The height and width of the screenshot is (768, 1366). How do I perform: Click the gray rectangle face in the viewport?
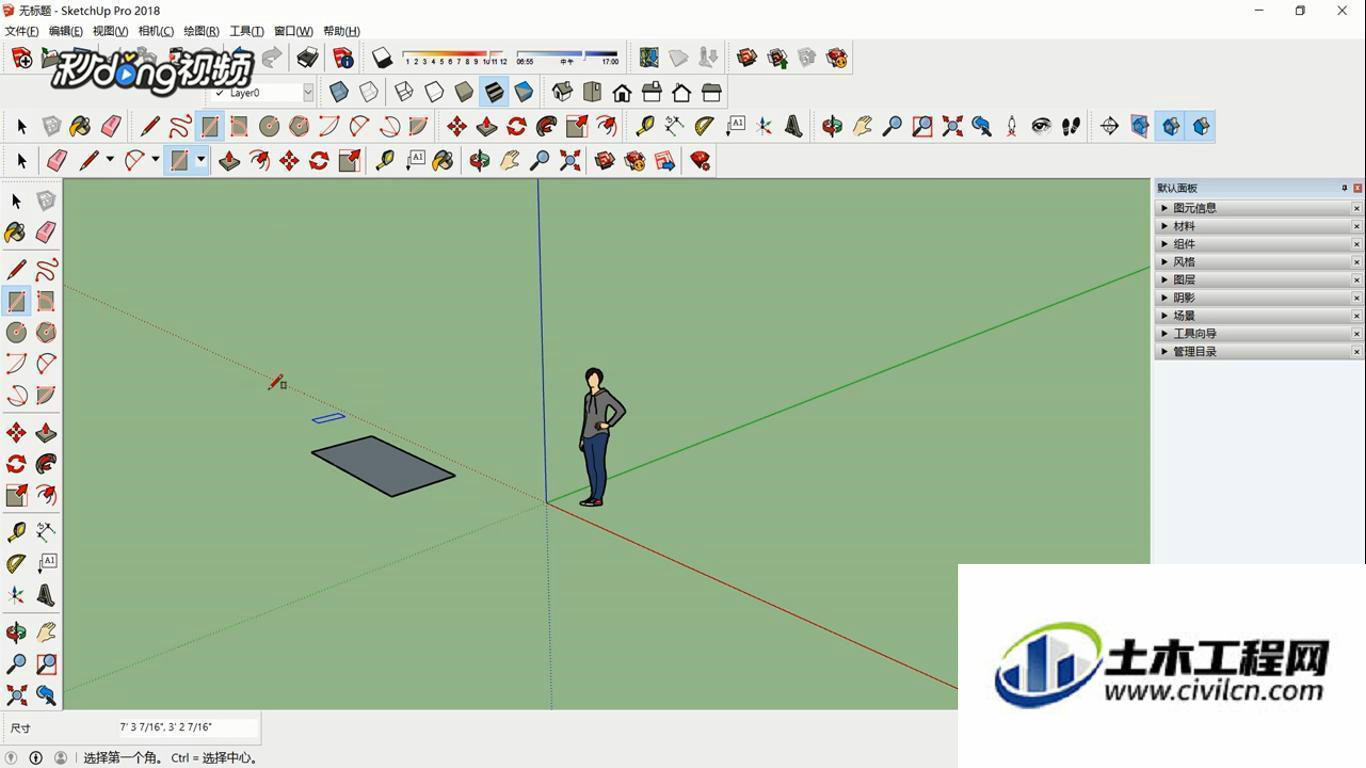[x=383, y=466]
